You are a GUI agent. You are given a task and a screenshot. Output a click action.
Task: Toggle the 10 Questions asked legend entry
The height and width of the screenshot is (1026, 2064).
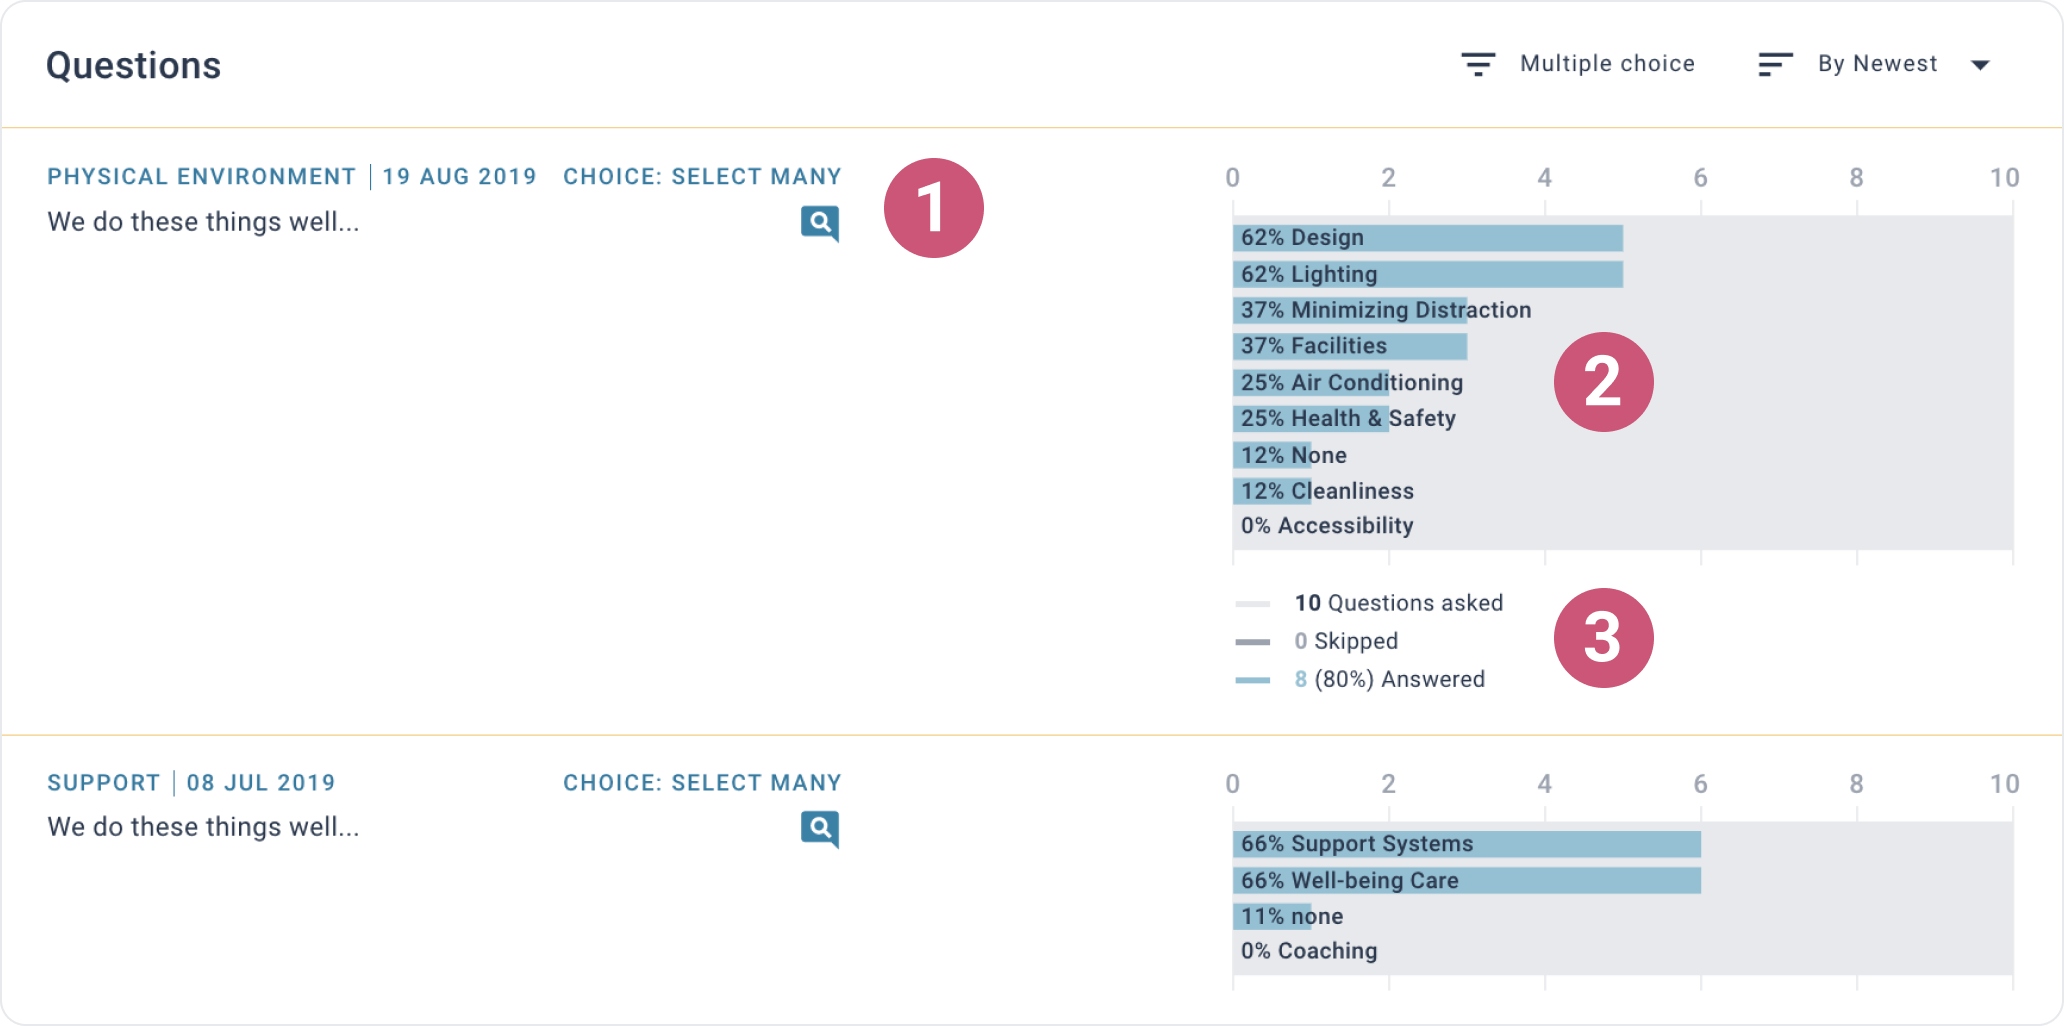pyautogui.click(x=1369, y=603)
